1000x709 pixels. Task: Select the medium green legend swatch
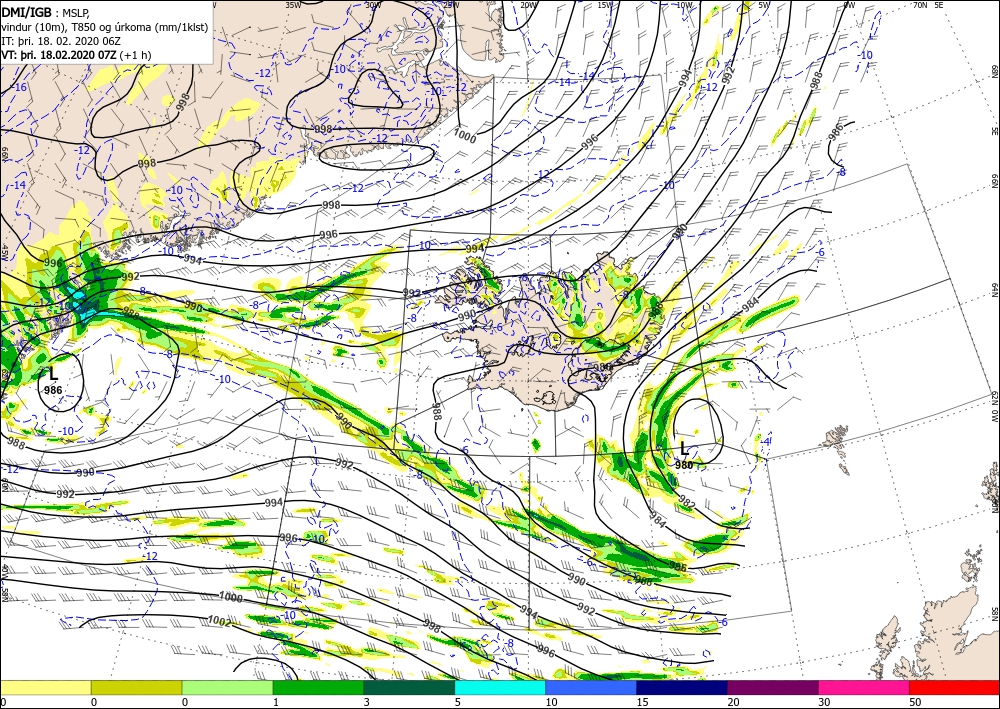(318, 687)
